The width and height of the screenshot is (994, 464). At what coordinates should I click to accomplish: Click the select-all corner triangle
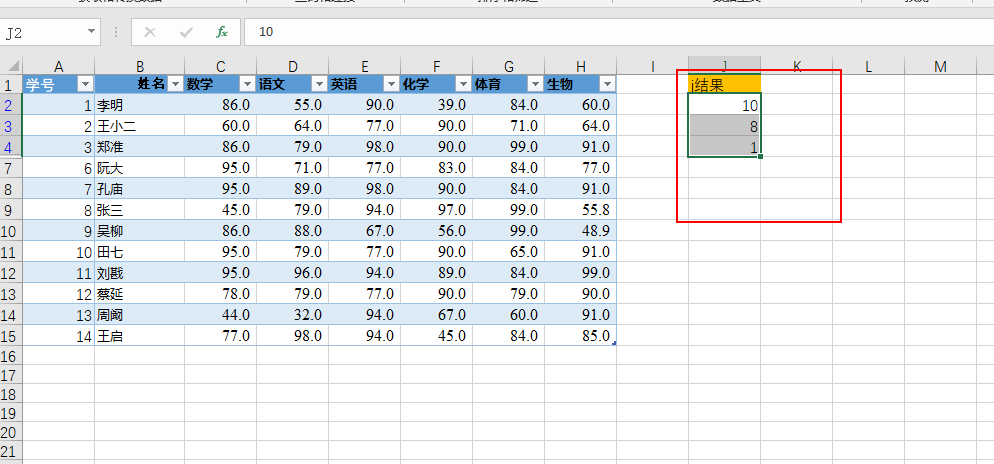[12, 65]
